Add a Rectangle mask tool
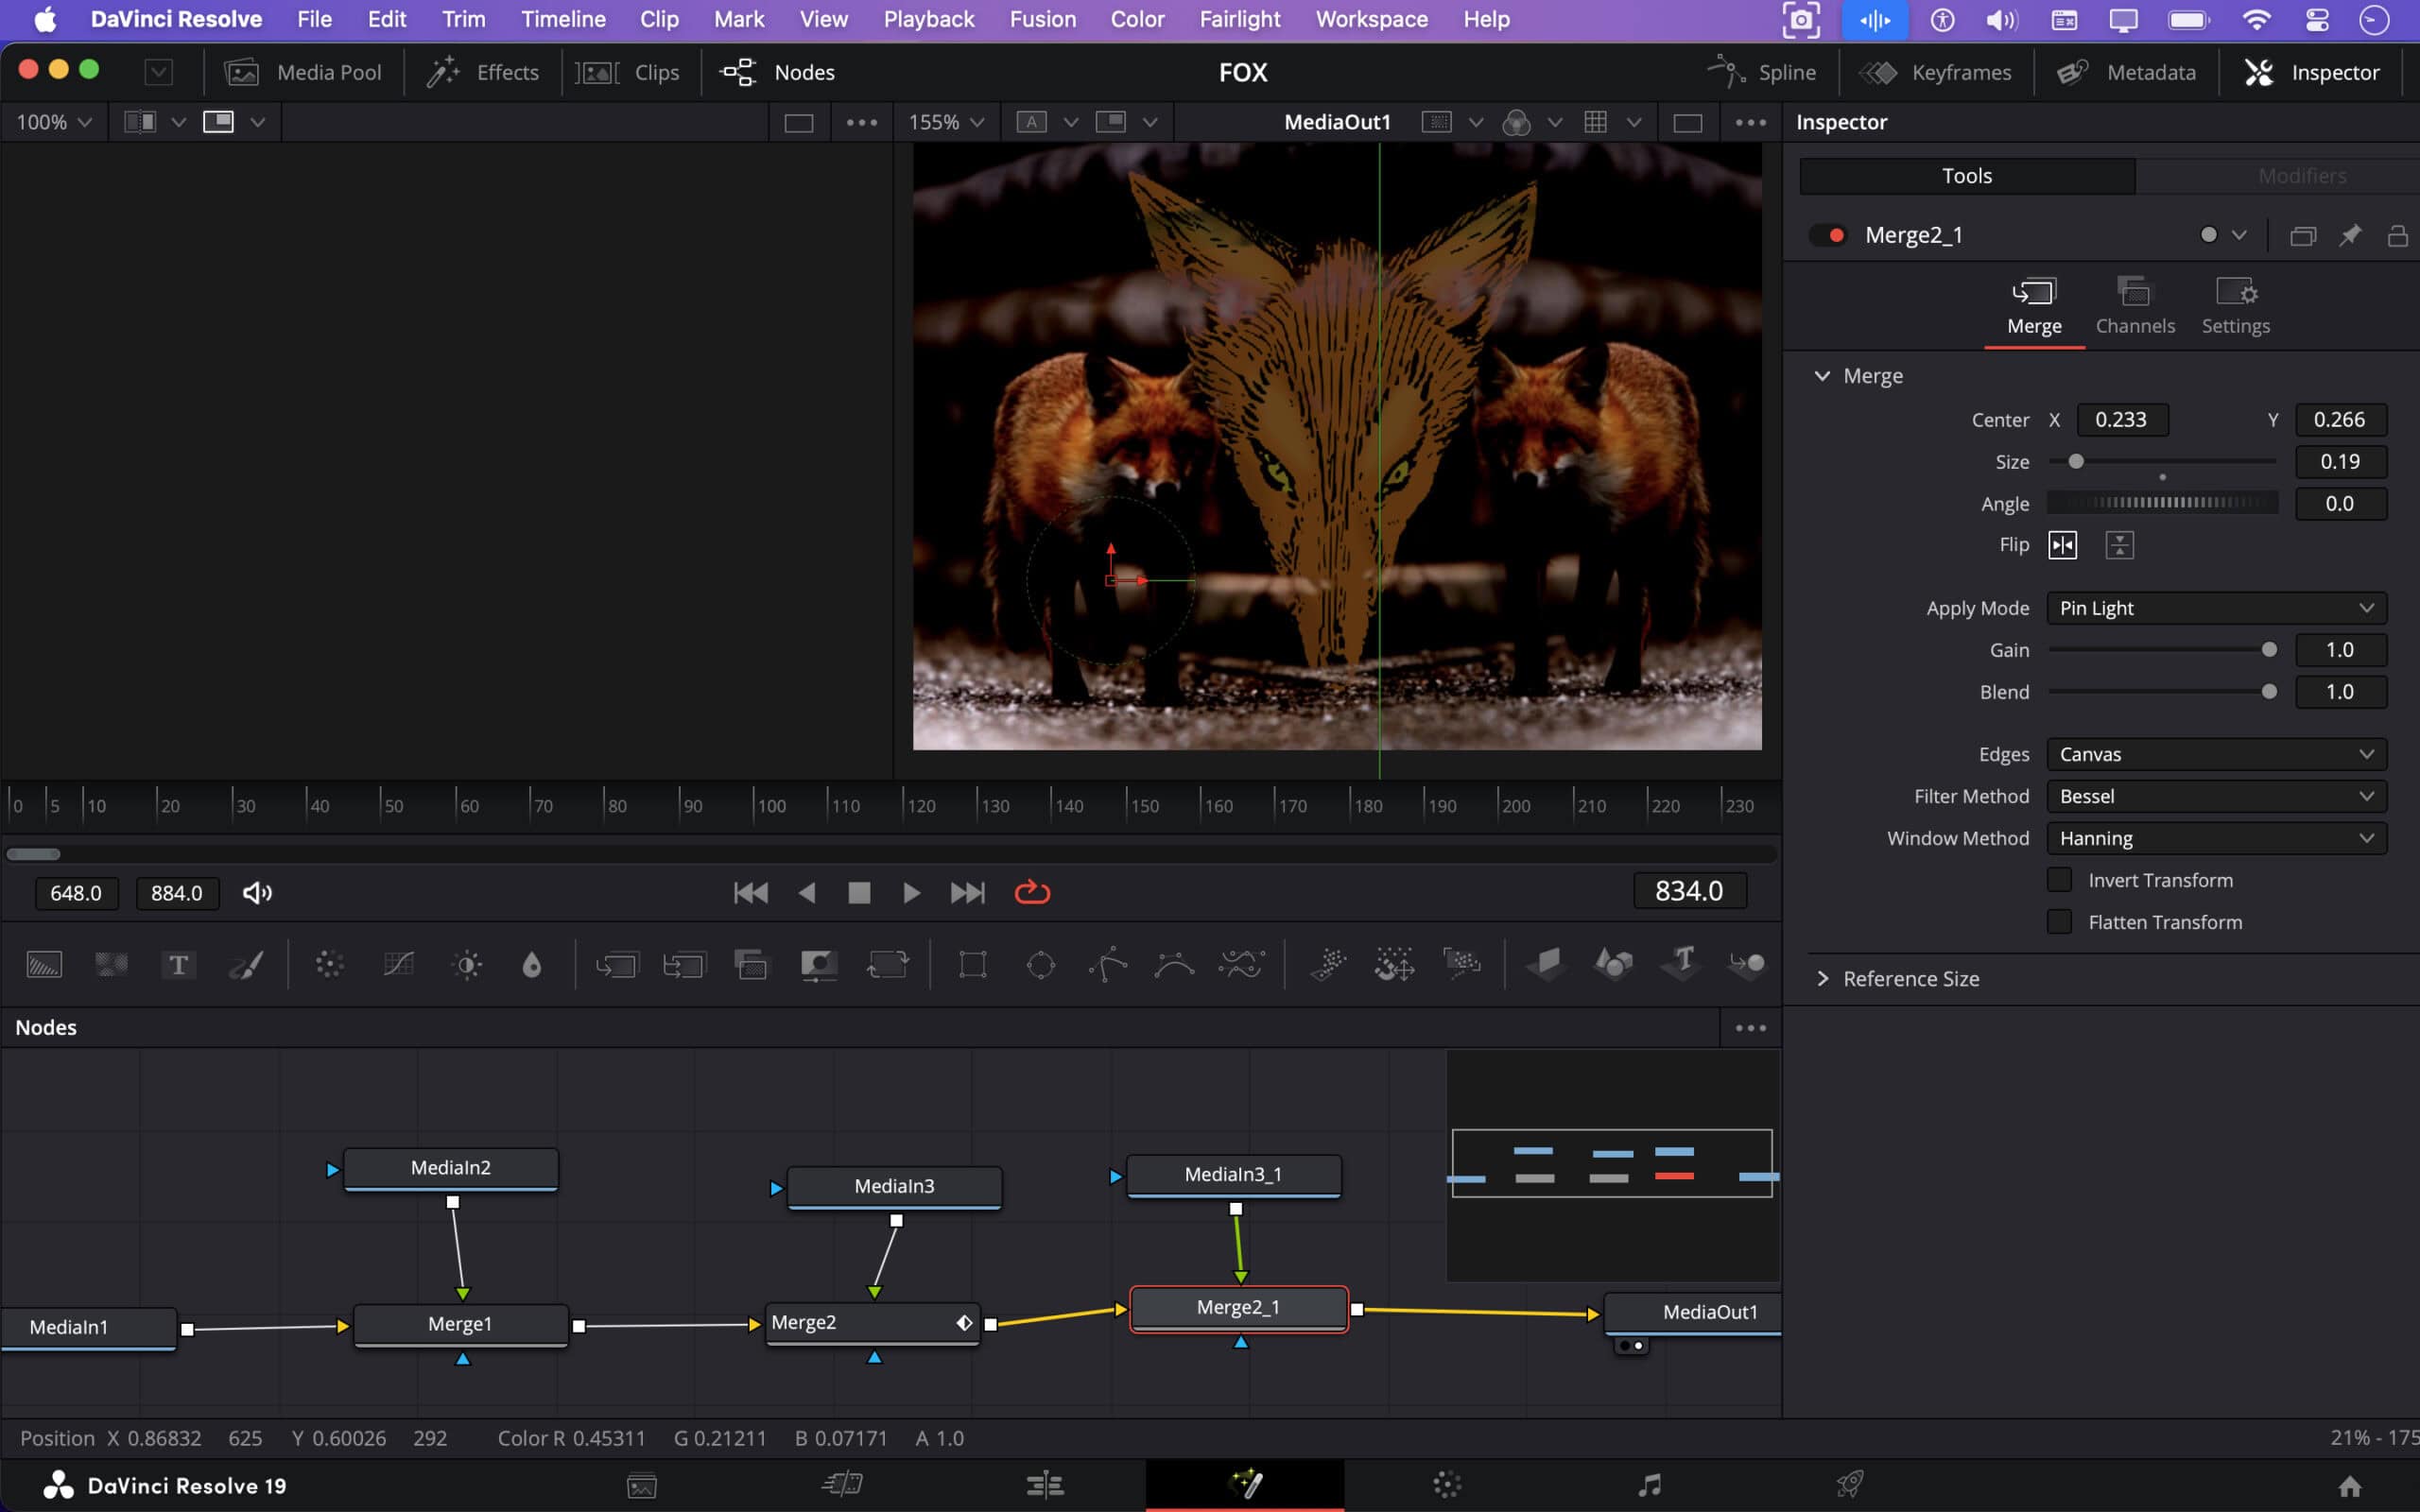Image resolution: width=2420 pixels, height=1512 pixels. [972, 964]
